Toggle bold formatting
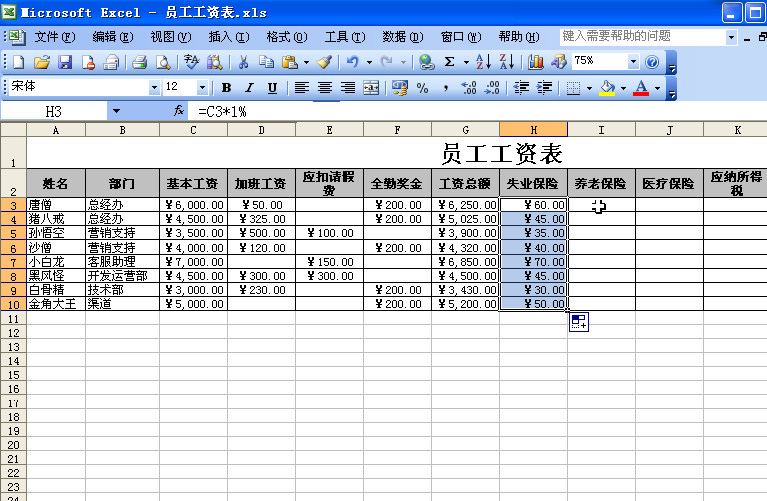767x501 pixels. [226, 88]
